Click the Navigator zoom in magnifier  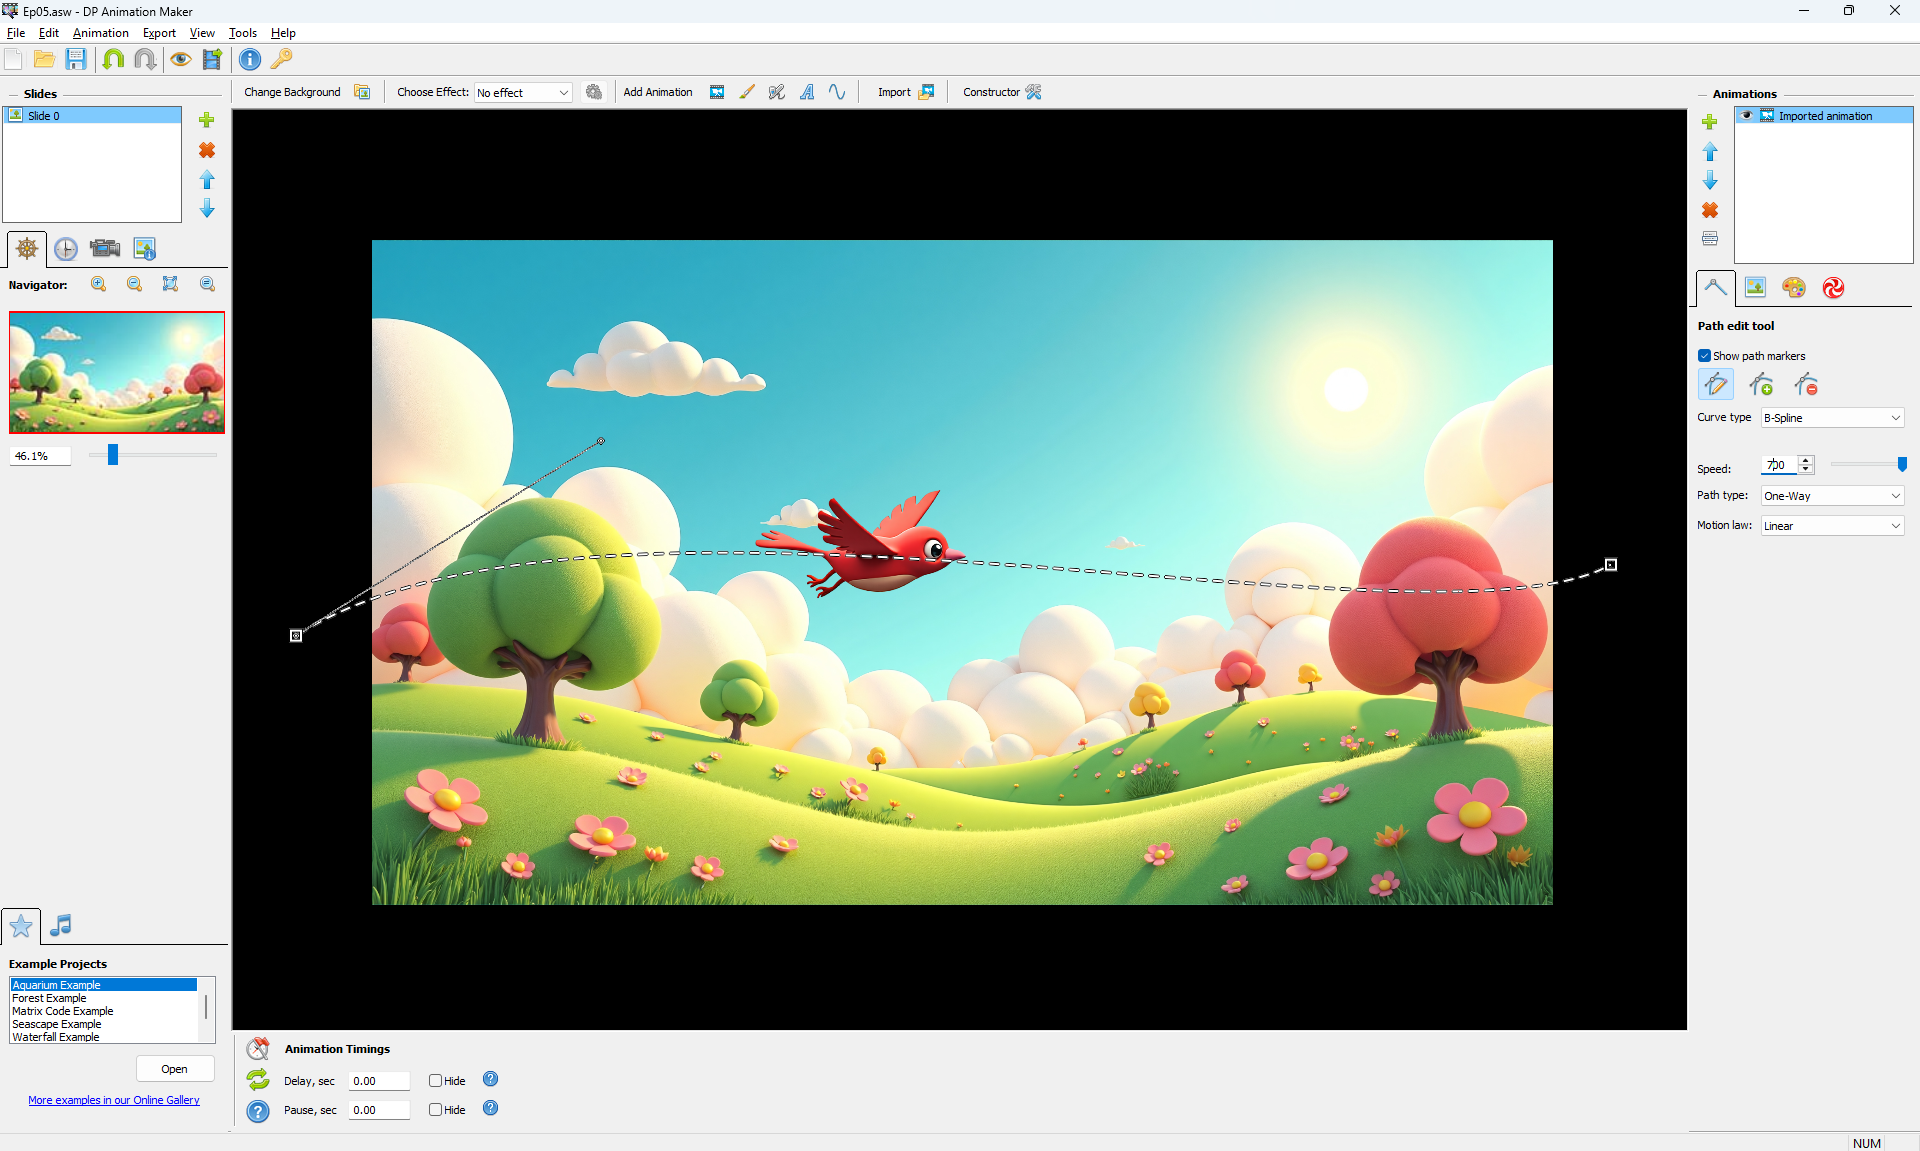99,284
